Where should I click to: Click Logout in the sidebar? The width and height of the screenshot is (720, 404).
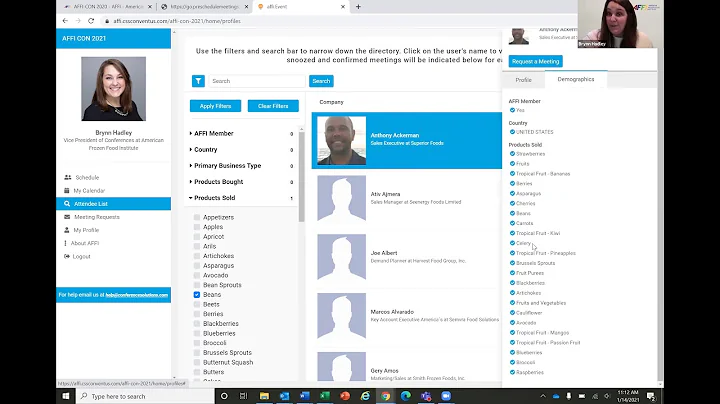pos(81,256)
